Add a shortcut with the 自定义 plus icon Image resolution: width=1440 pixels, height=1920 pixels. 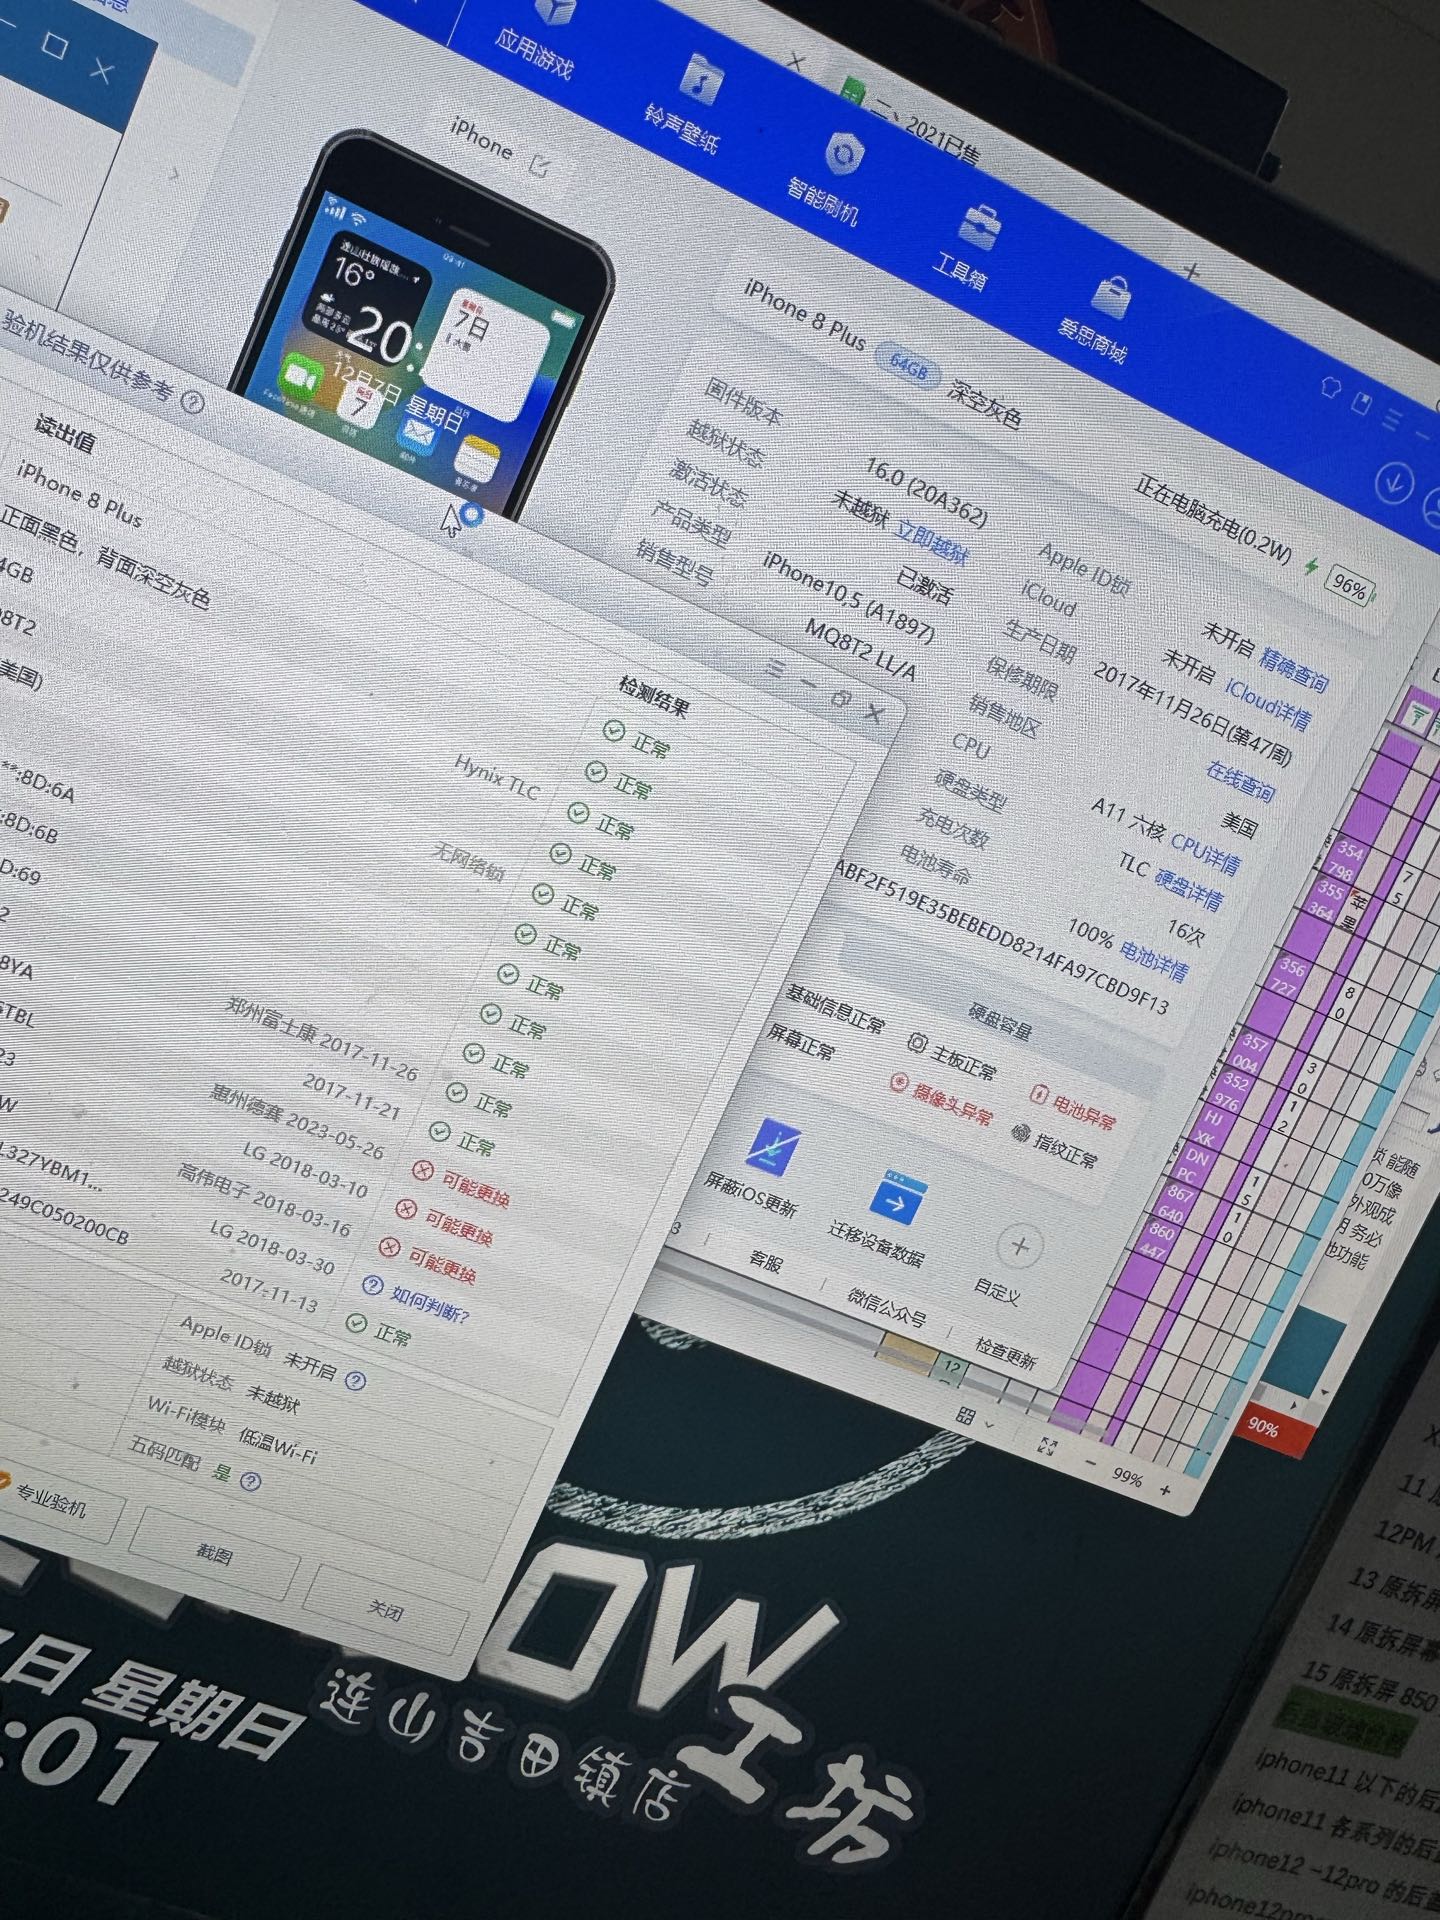coord(1020,1247)
